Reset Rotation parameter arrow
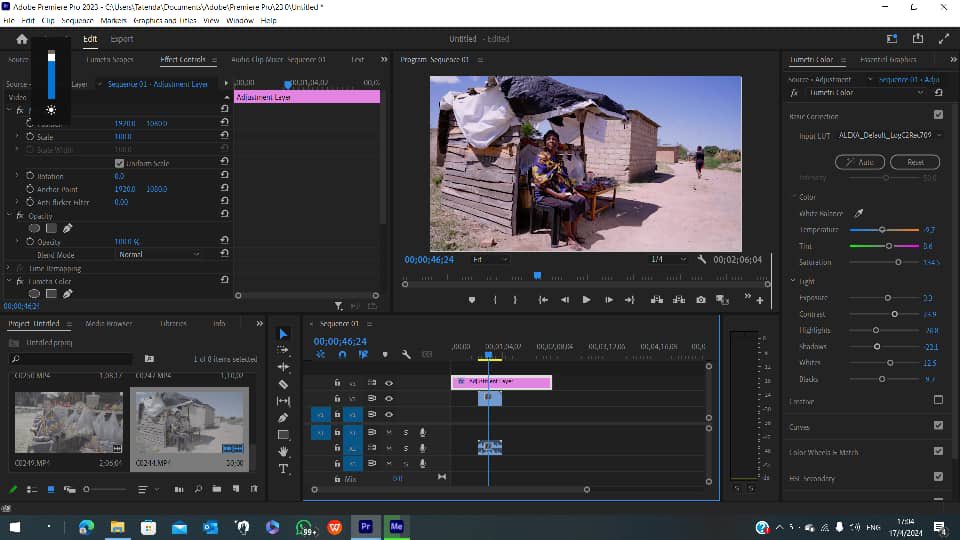The width and height of the screenshot is (960, 540). (x=225, y=175)
